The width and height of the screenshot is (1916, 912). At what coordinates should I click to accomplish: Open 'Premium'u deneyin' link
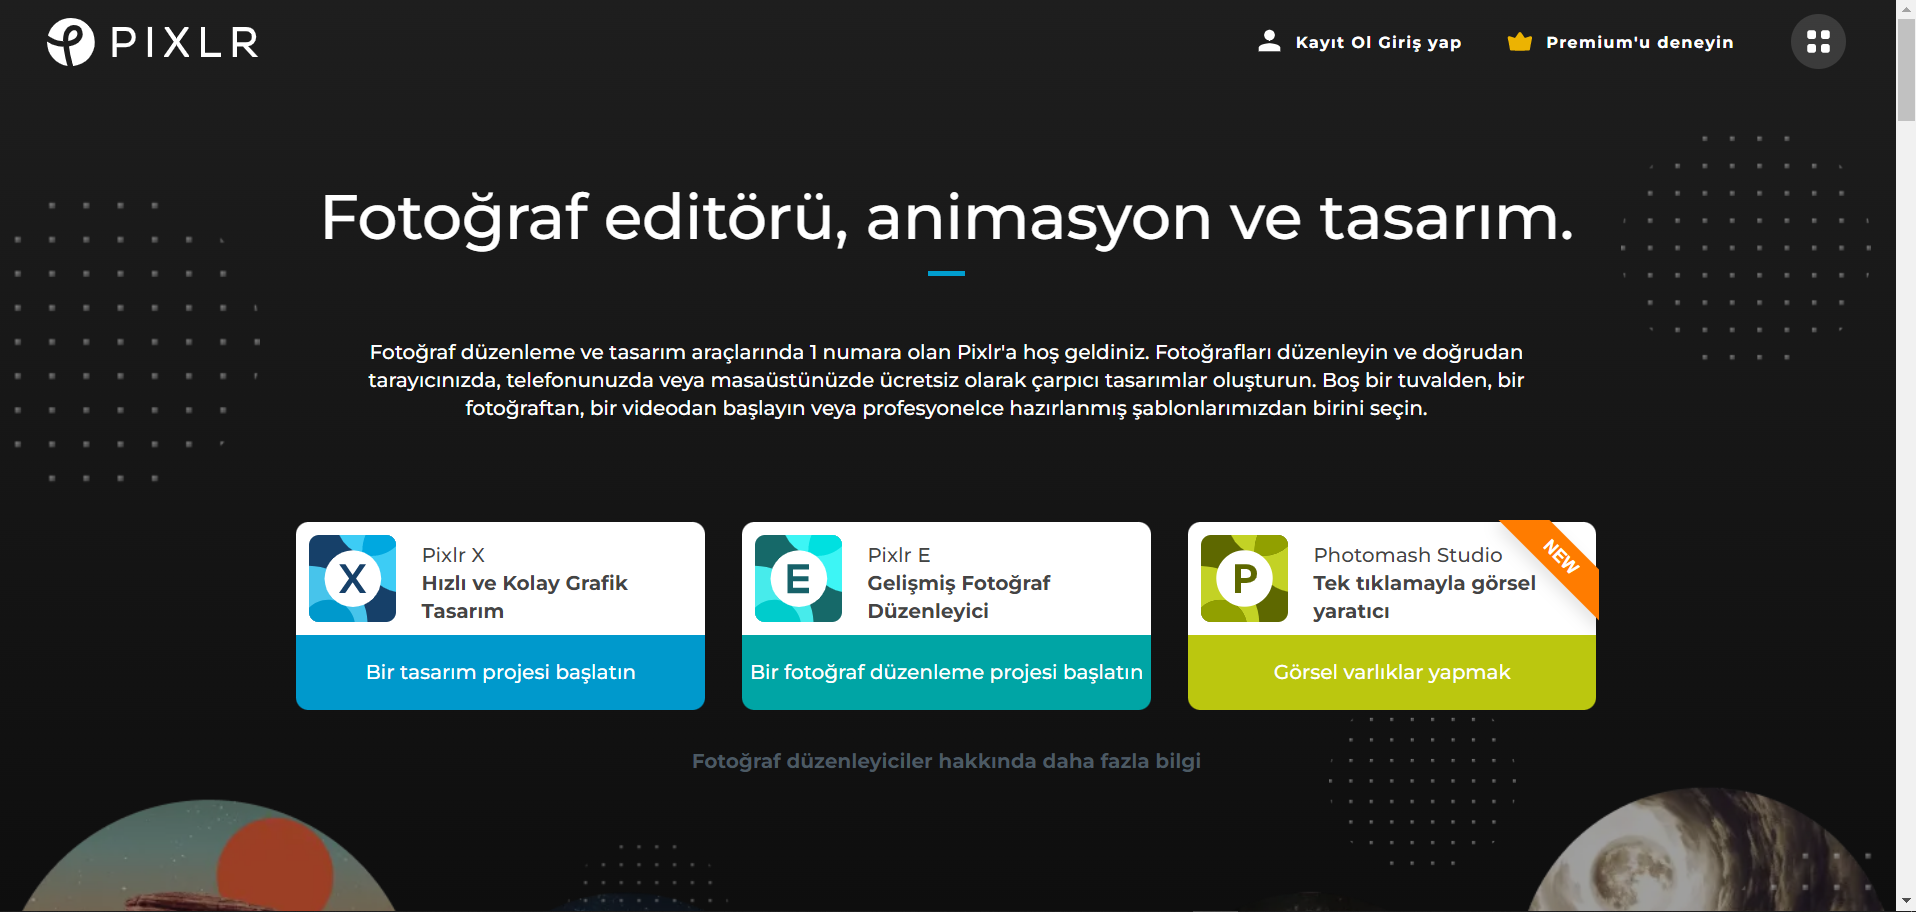tap(1640, 42)
